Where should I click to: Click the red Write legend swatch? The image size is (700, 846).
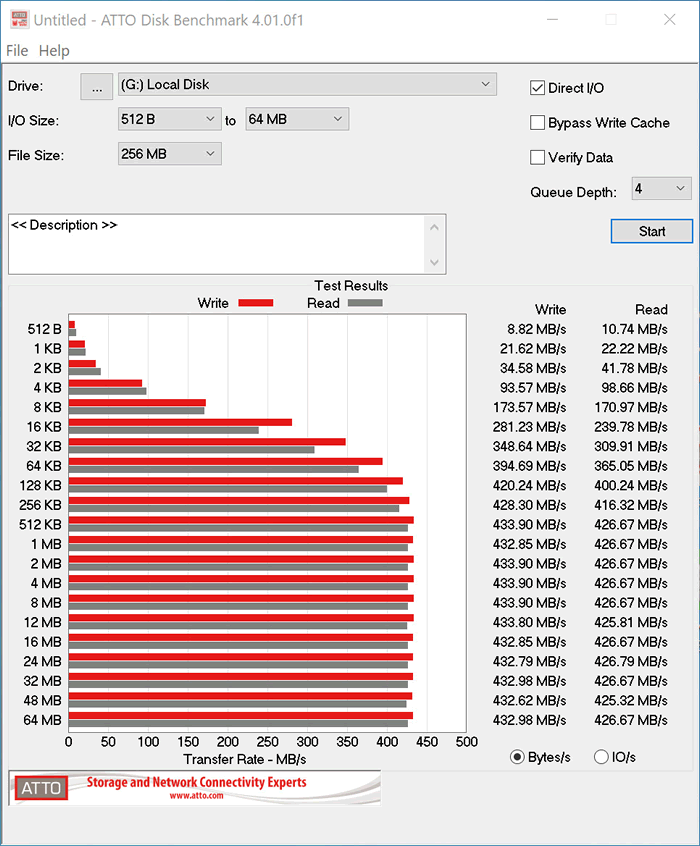[255, 303]
